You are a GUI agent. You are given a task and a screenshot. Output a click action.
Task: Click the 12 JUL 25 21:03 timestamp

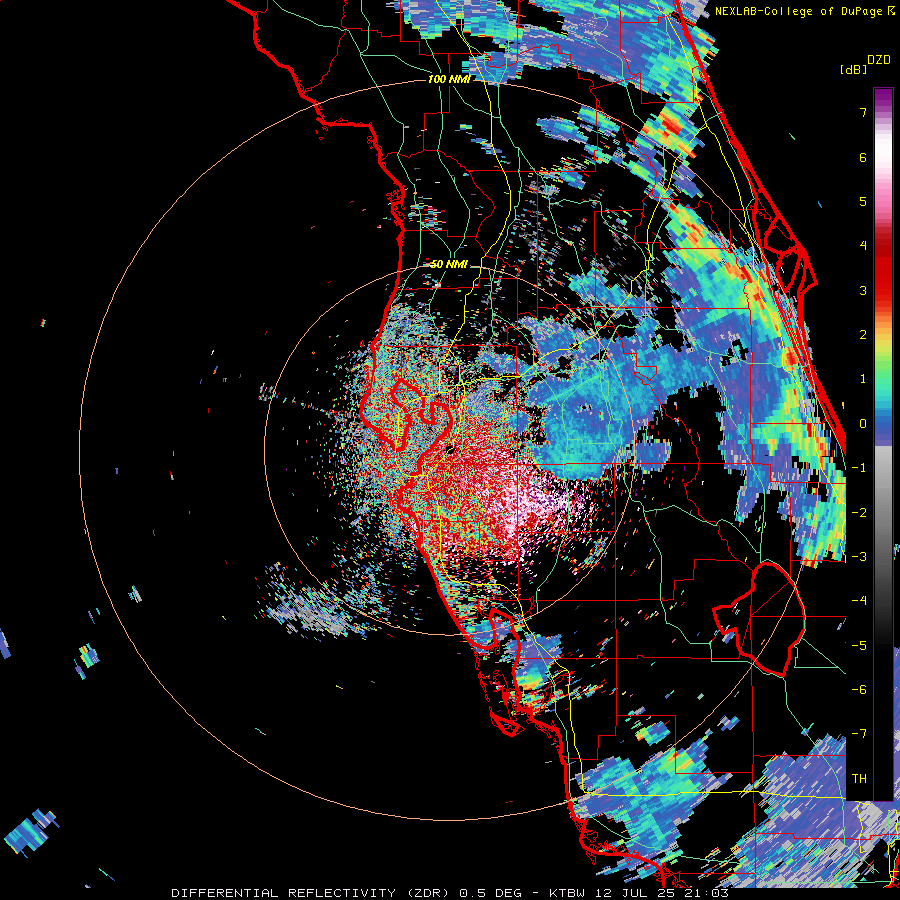660,893
